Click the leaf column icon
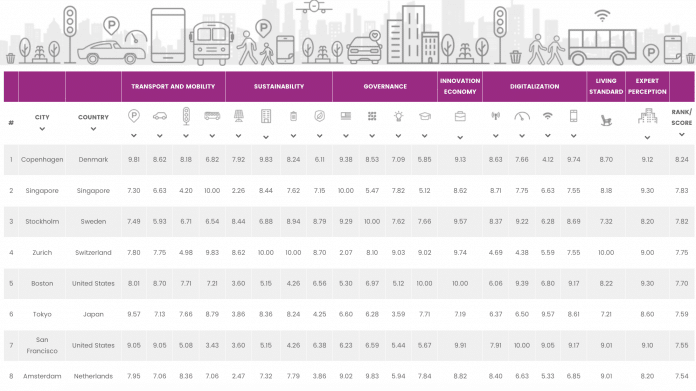The image size is (696, 391). click(x=320, y=116)
